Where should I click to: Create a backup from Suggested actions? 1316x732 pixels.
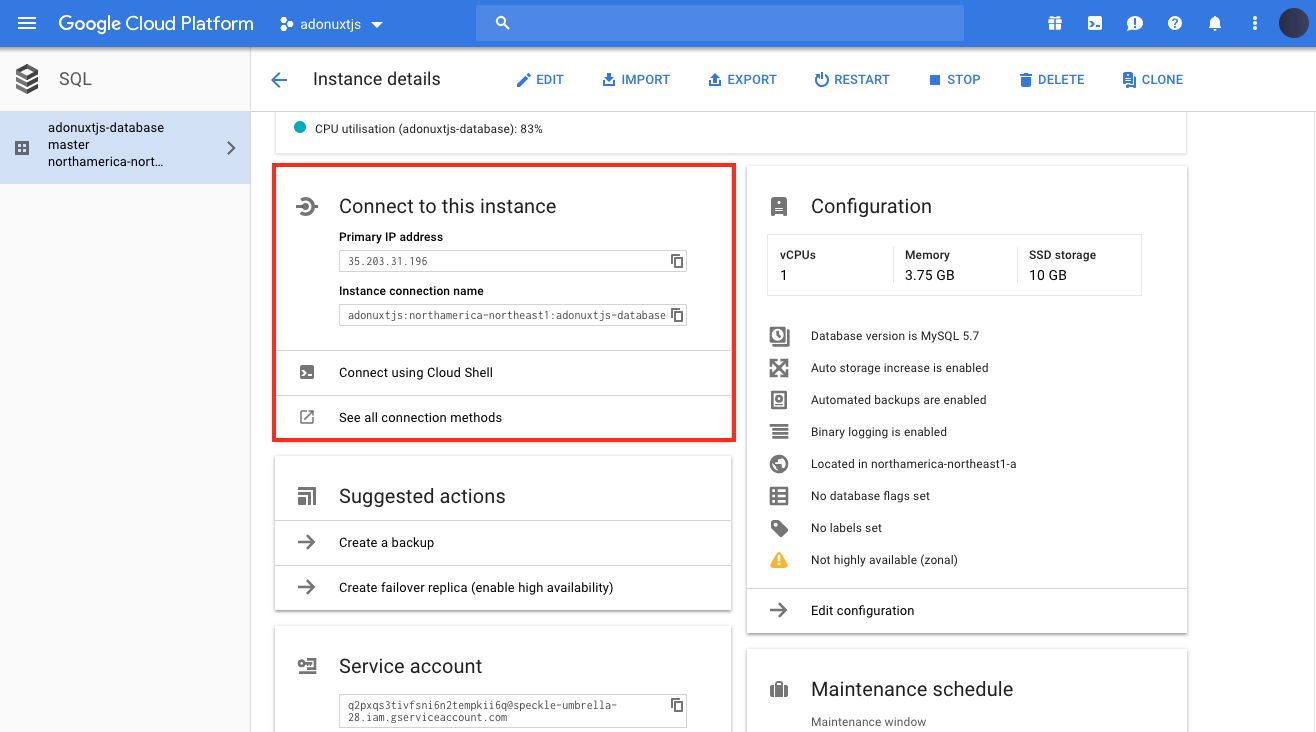[x=386, y=542]
